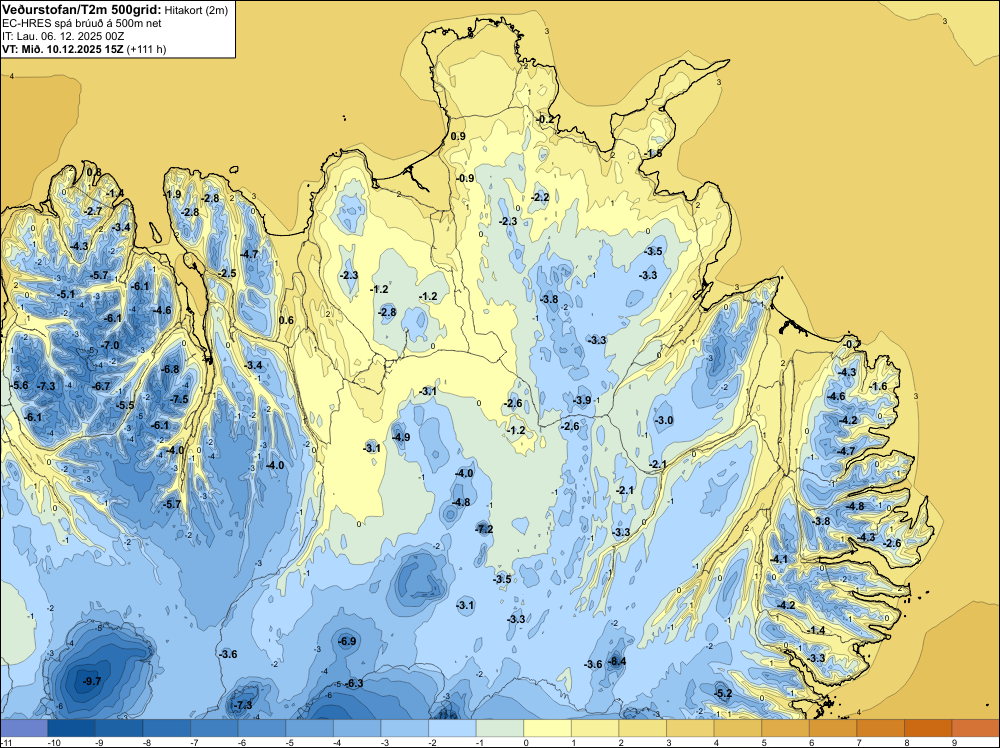This screenshot has width=1000, height=748.
Task: Click the -6.7 temperature value
Action: (101, 386)
